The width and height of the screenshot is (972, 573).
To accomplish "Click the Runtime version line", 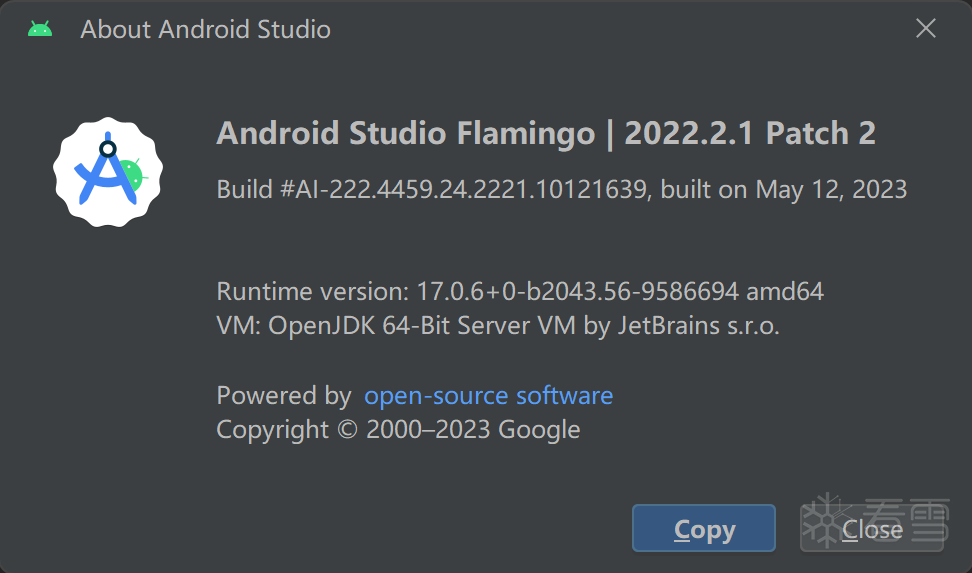I will point(520,292).
